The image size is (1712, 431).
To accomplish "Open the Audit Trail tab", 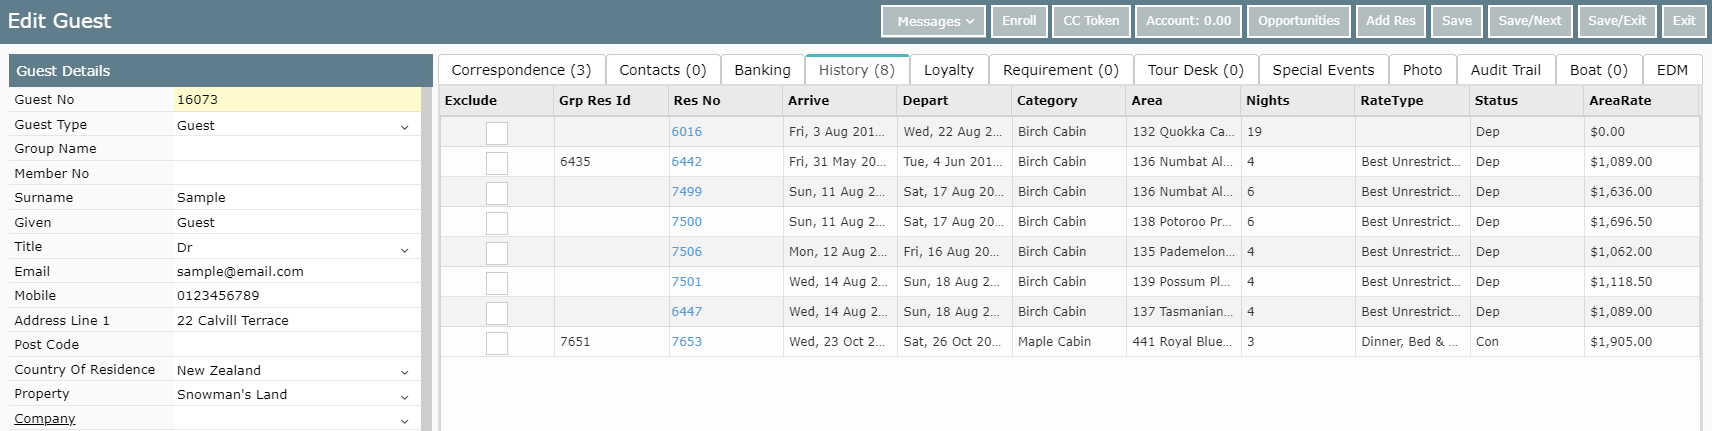I will point(1506,70).
